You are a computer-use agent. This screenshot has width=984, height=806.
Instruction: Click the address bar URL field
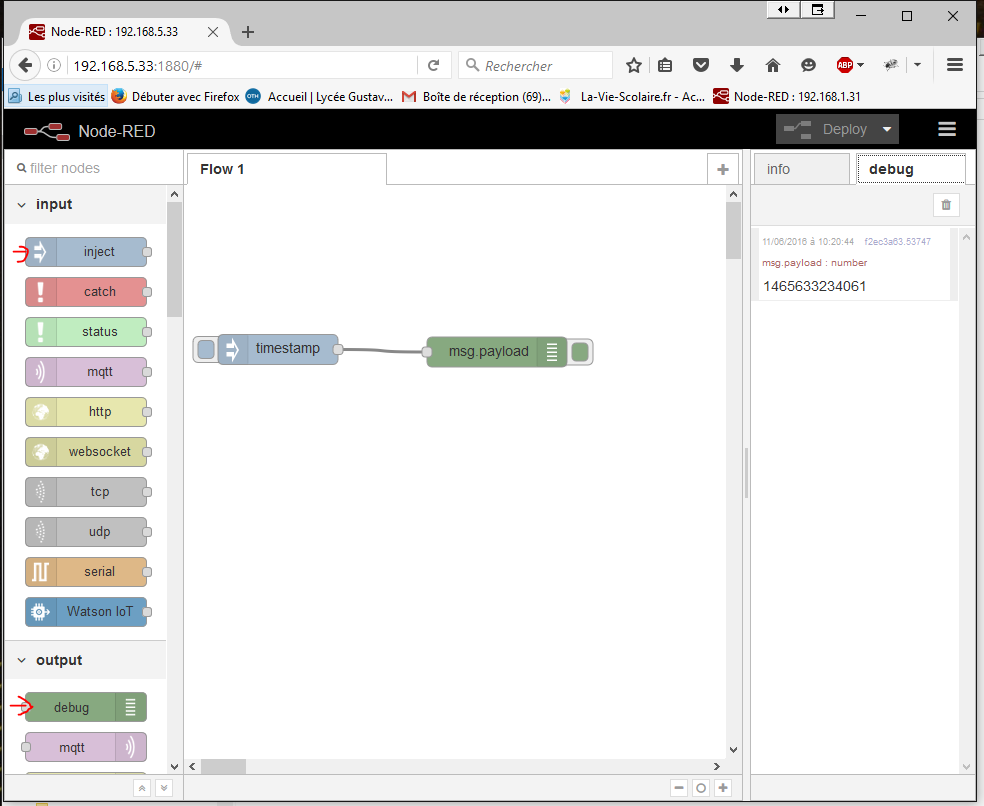pyautogui.click(x=242, y=66)
